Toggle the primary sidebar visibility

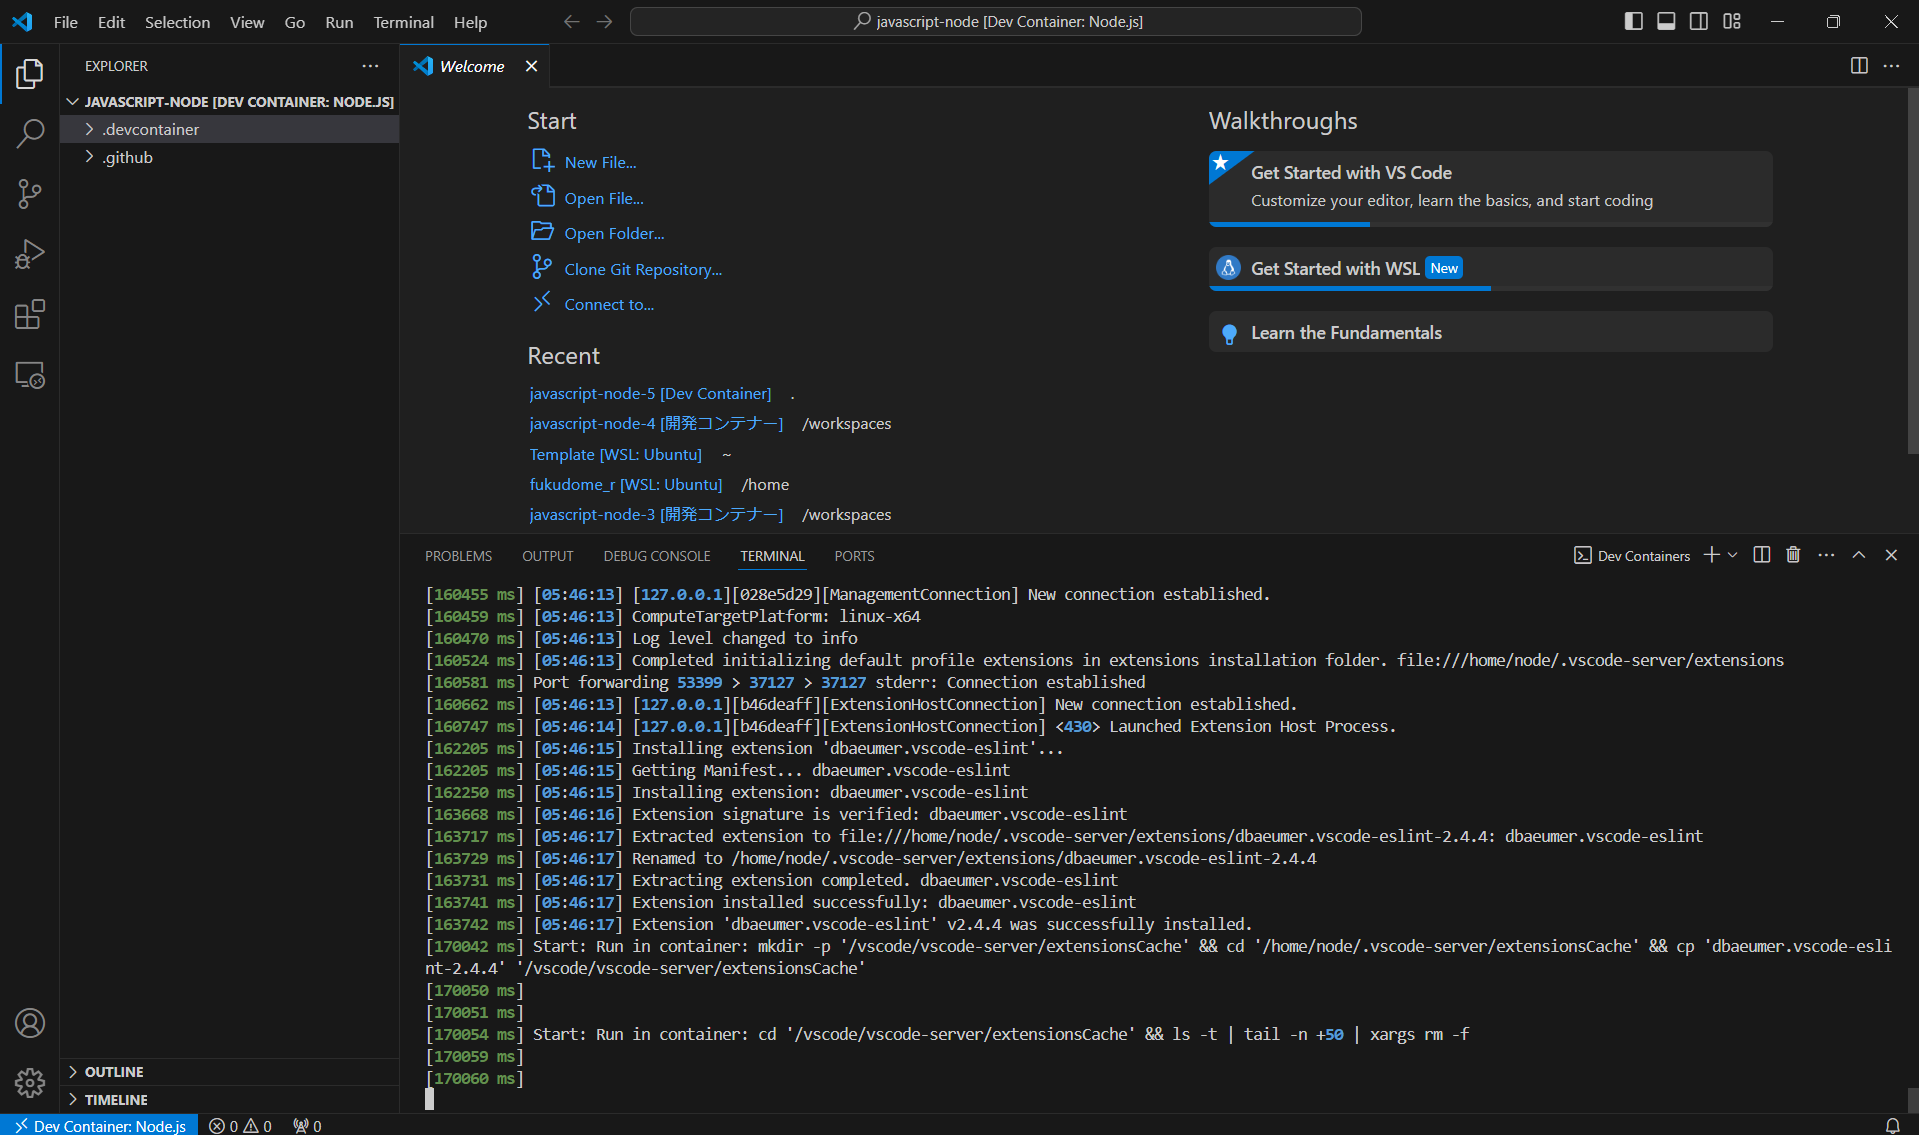(x=1633, y=20)
